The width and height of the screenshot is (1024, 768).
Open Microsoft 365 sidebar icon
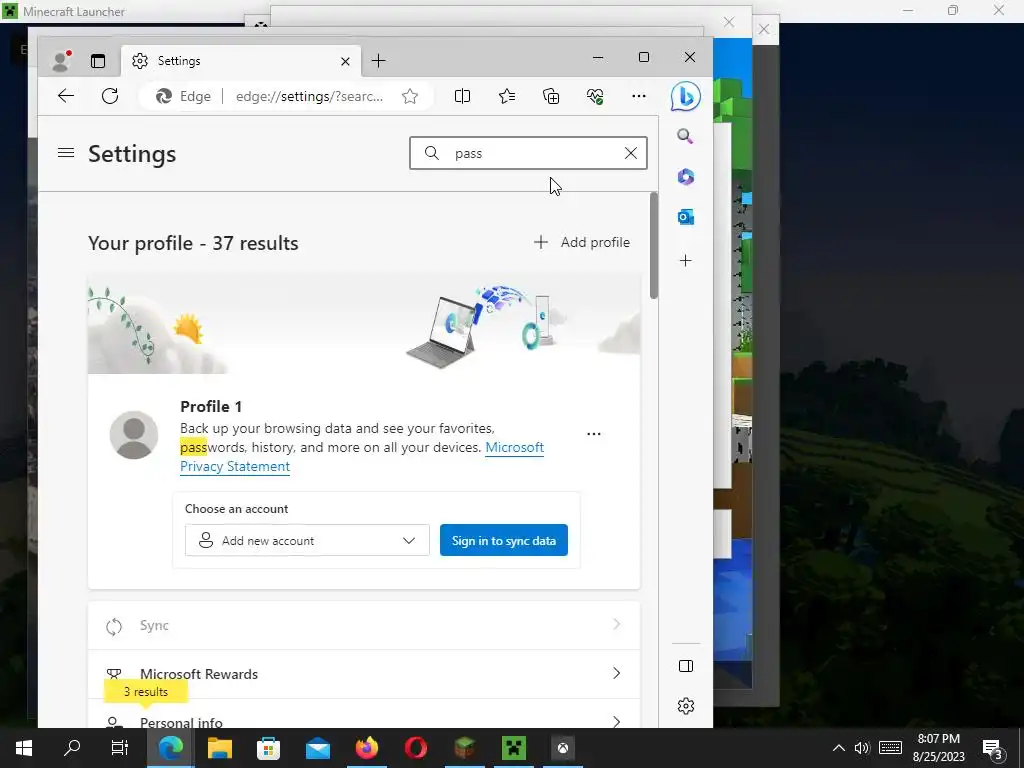[x=685, y=176]
